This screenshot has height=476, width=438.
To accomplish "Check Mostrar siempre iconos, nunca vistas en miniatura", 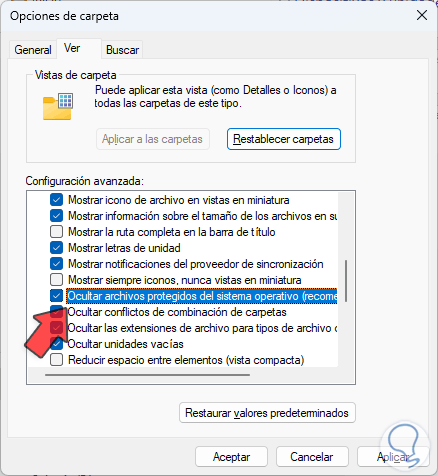I will 57,280.
